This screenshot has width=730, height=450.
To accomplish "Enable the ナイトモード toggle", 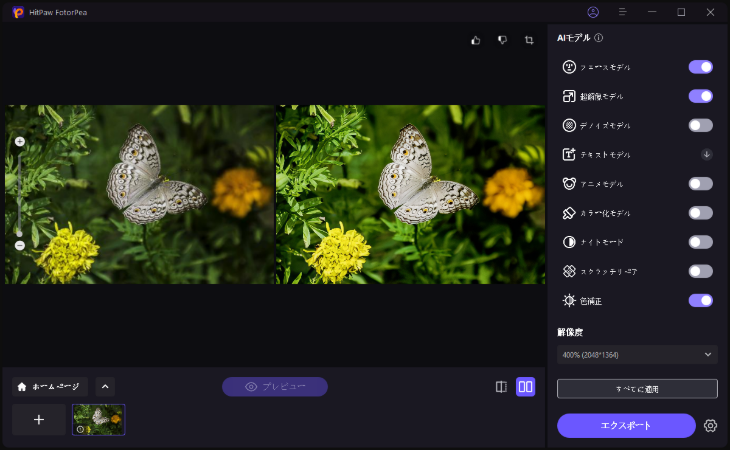I will (700, 242).
